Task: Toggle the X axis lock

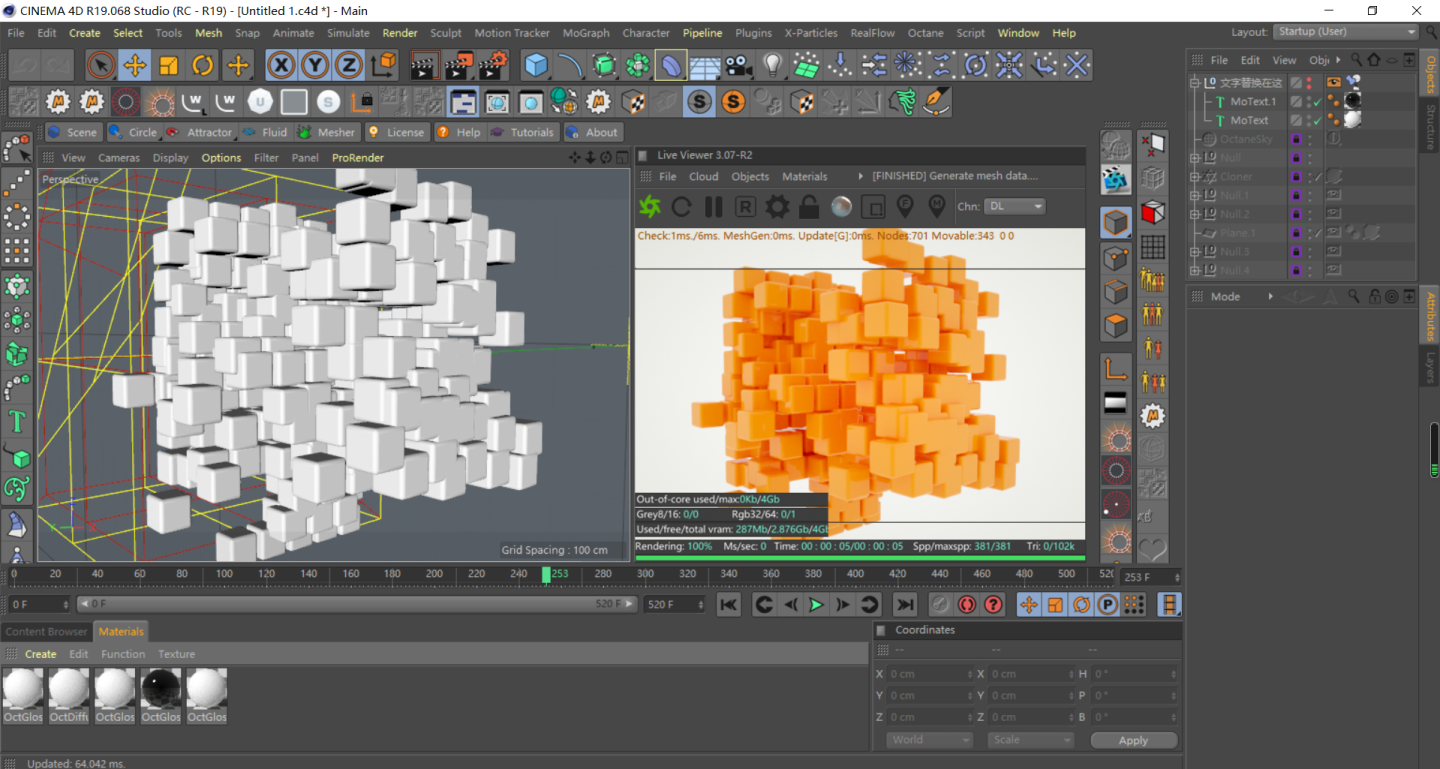Action: click(282, 66)
